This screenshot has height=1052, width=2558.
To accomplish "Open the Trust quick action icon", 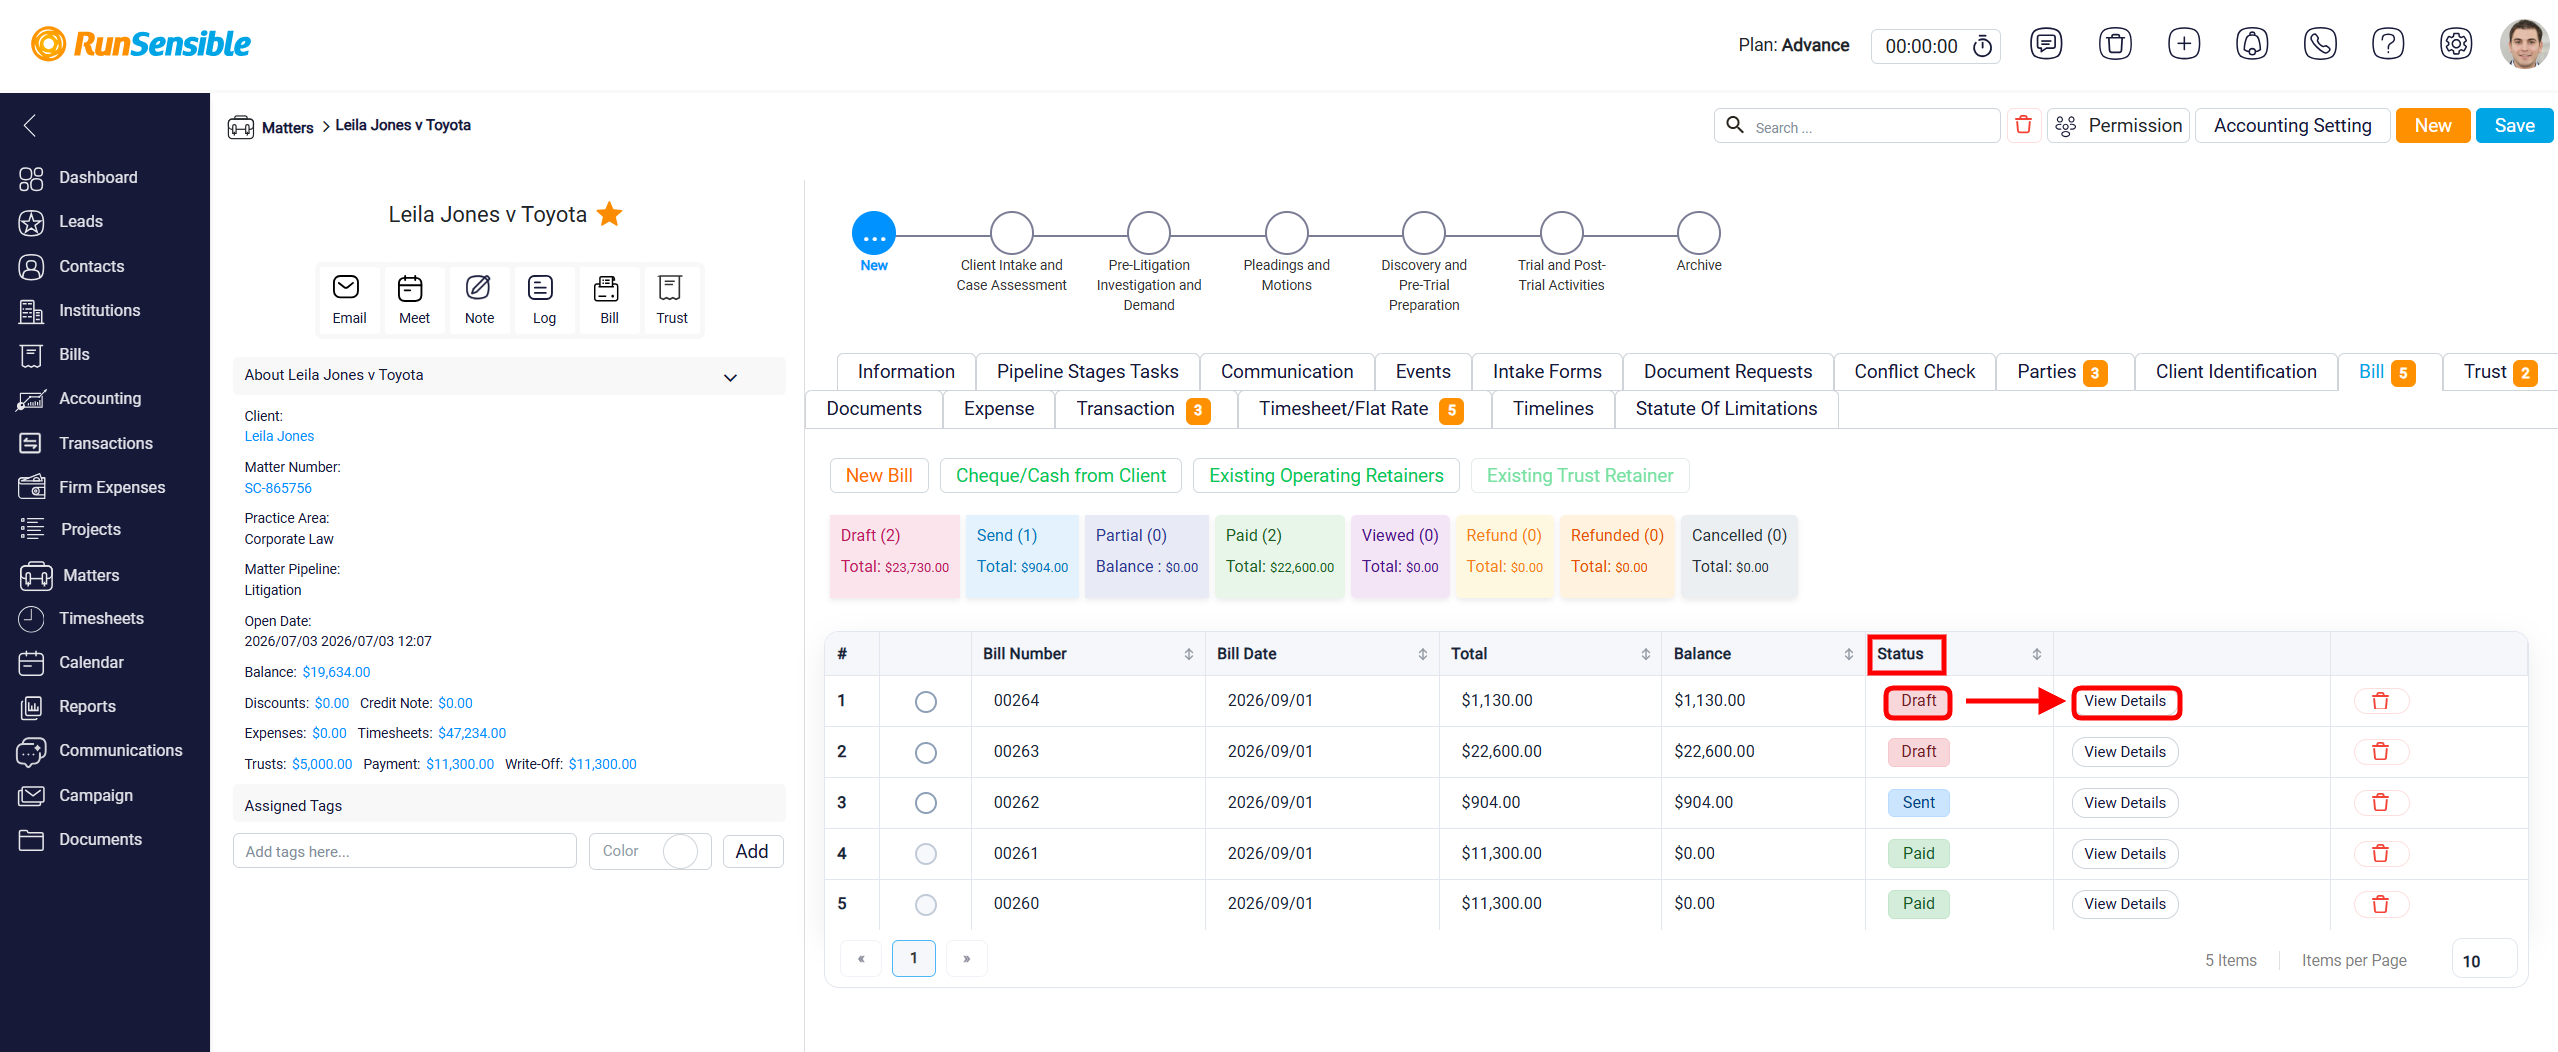I will pos(671,300).
